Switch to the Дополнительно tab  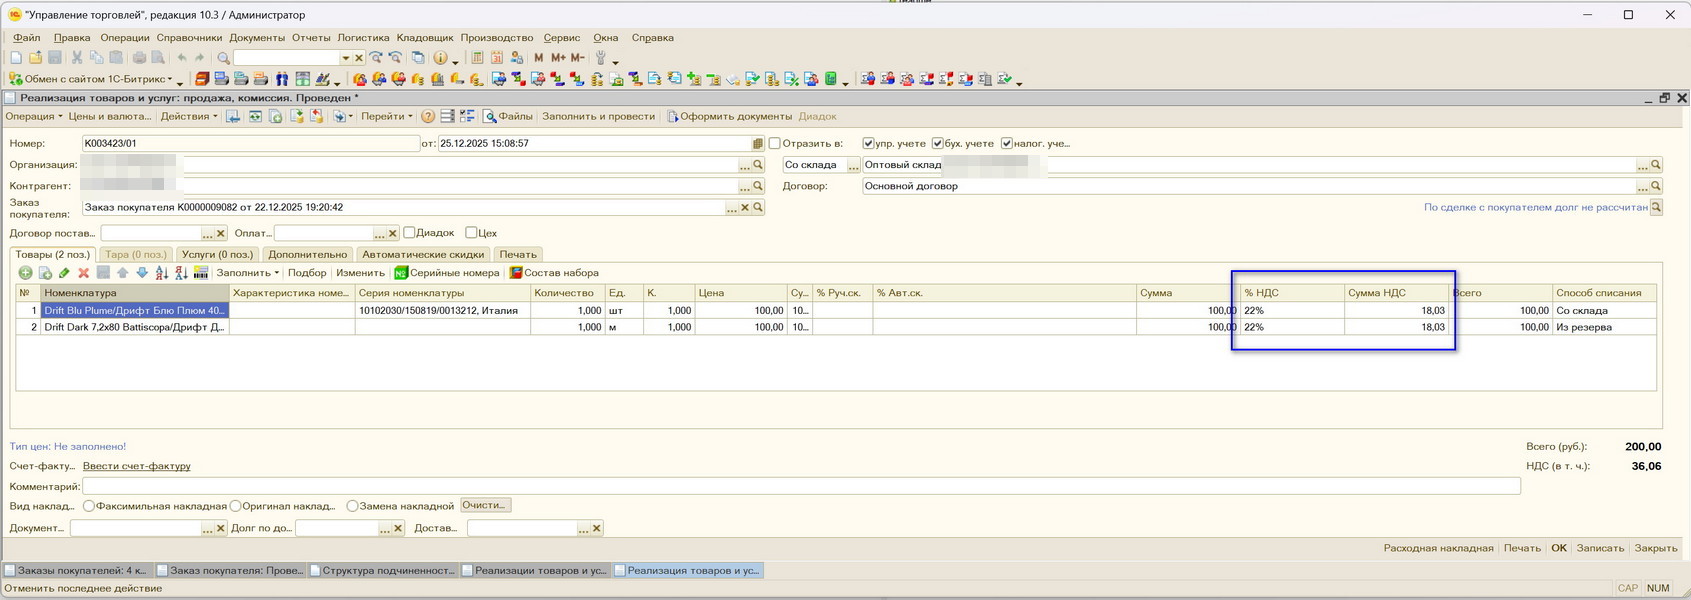click(x=307, y=255)
